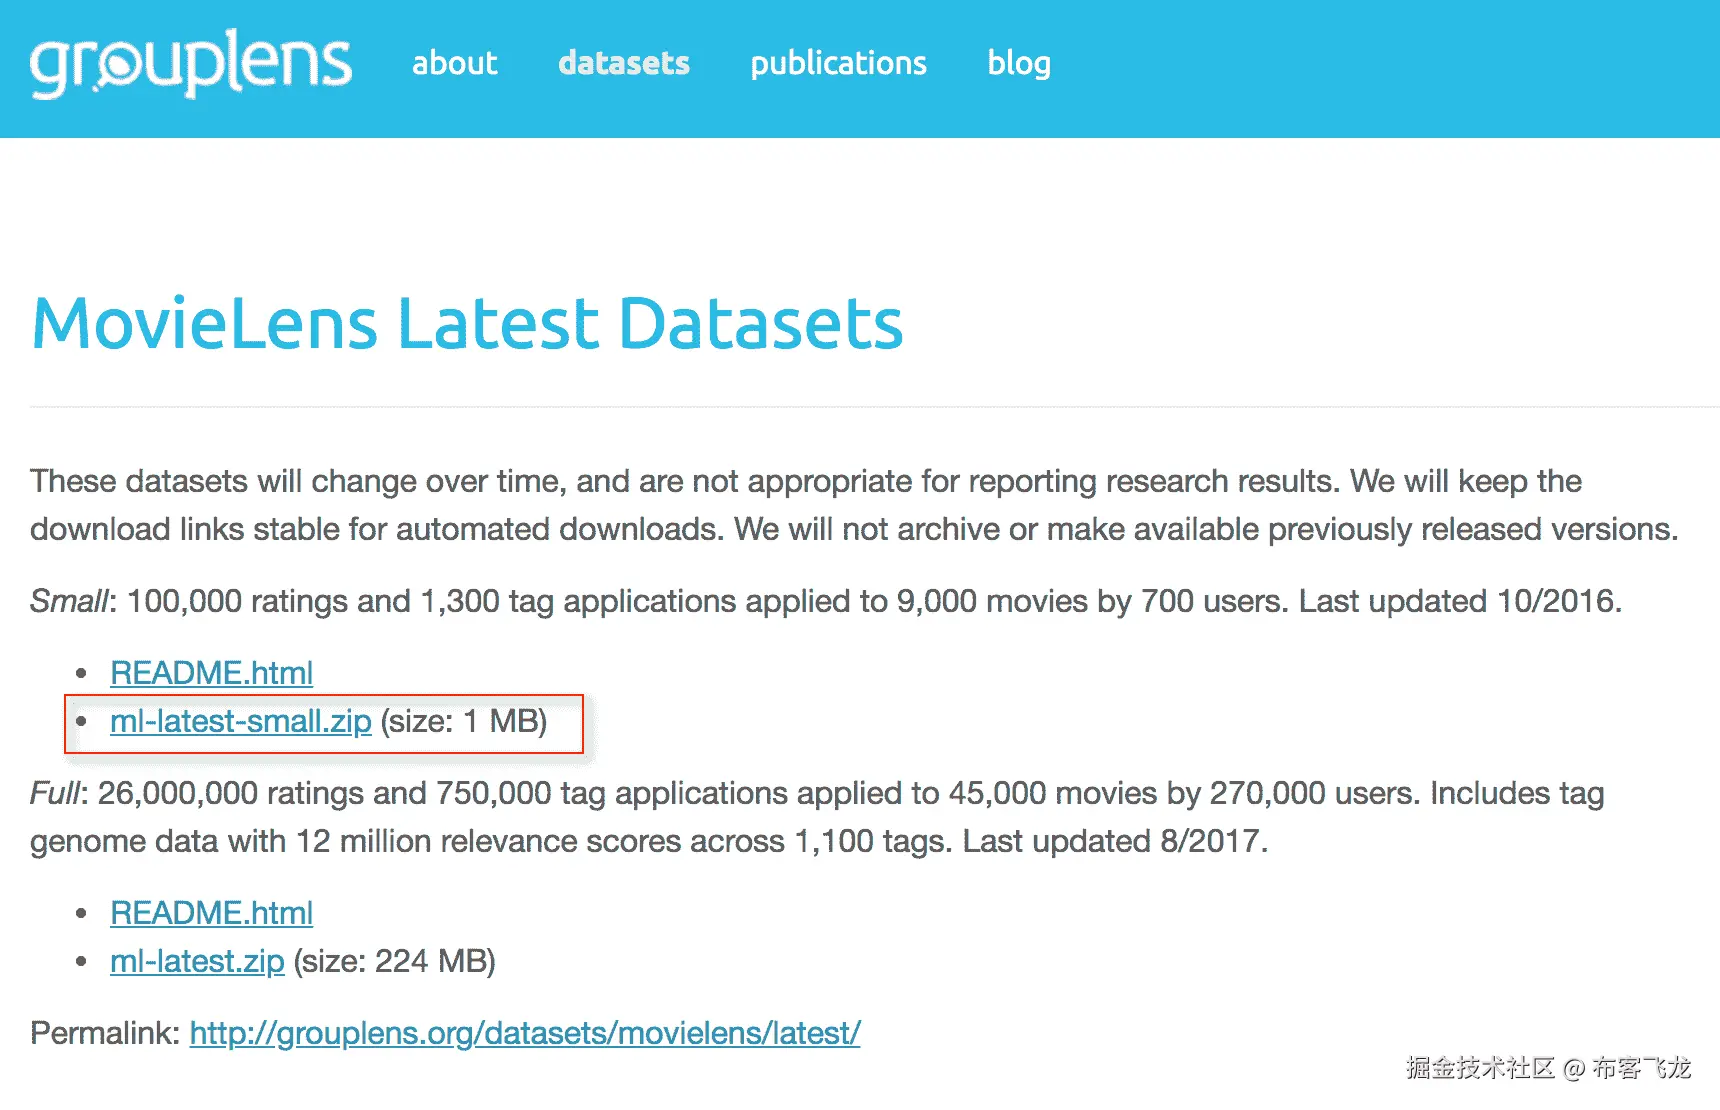Click the italic "Small" label
This screenshot has height=1110, width=1720.
68,601
